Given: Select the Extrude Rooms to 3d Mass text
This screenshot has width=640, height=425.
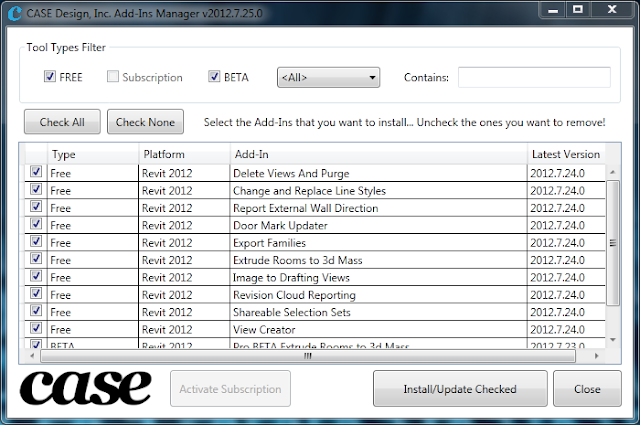Looking at the screenshot, I should tap(298, 260).
